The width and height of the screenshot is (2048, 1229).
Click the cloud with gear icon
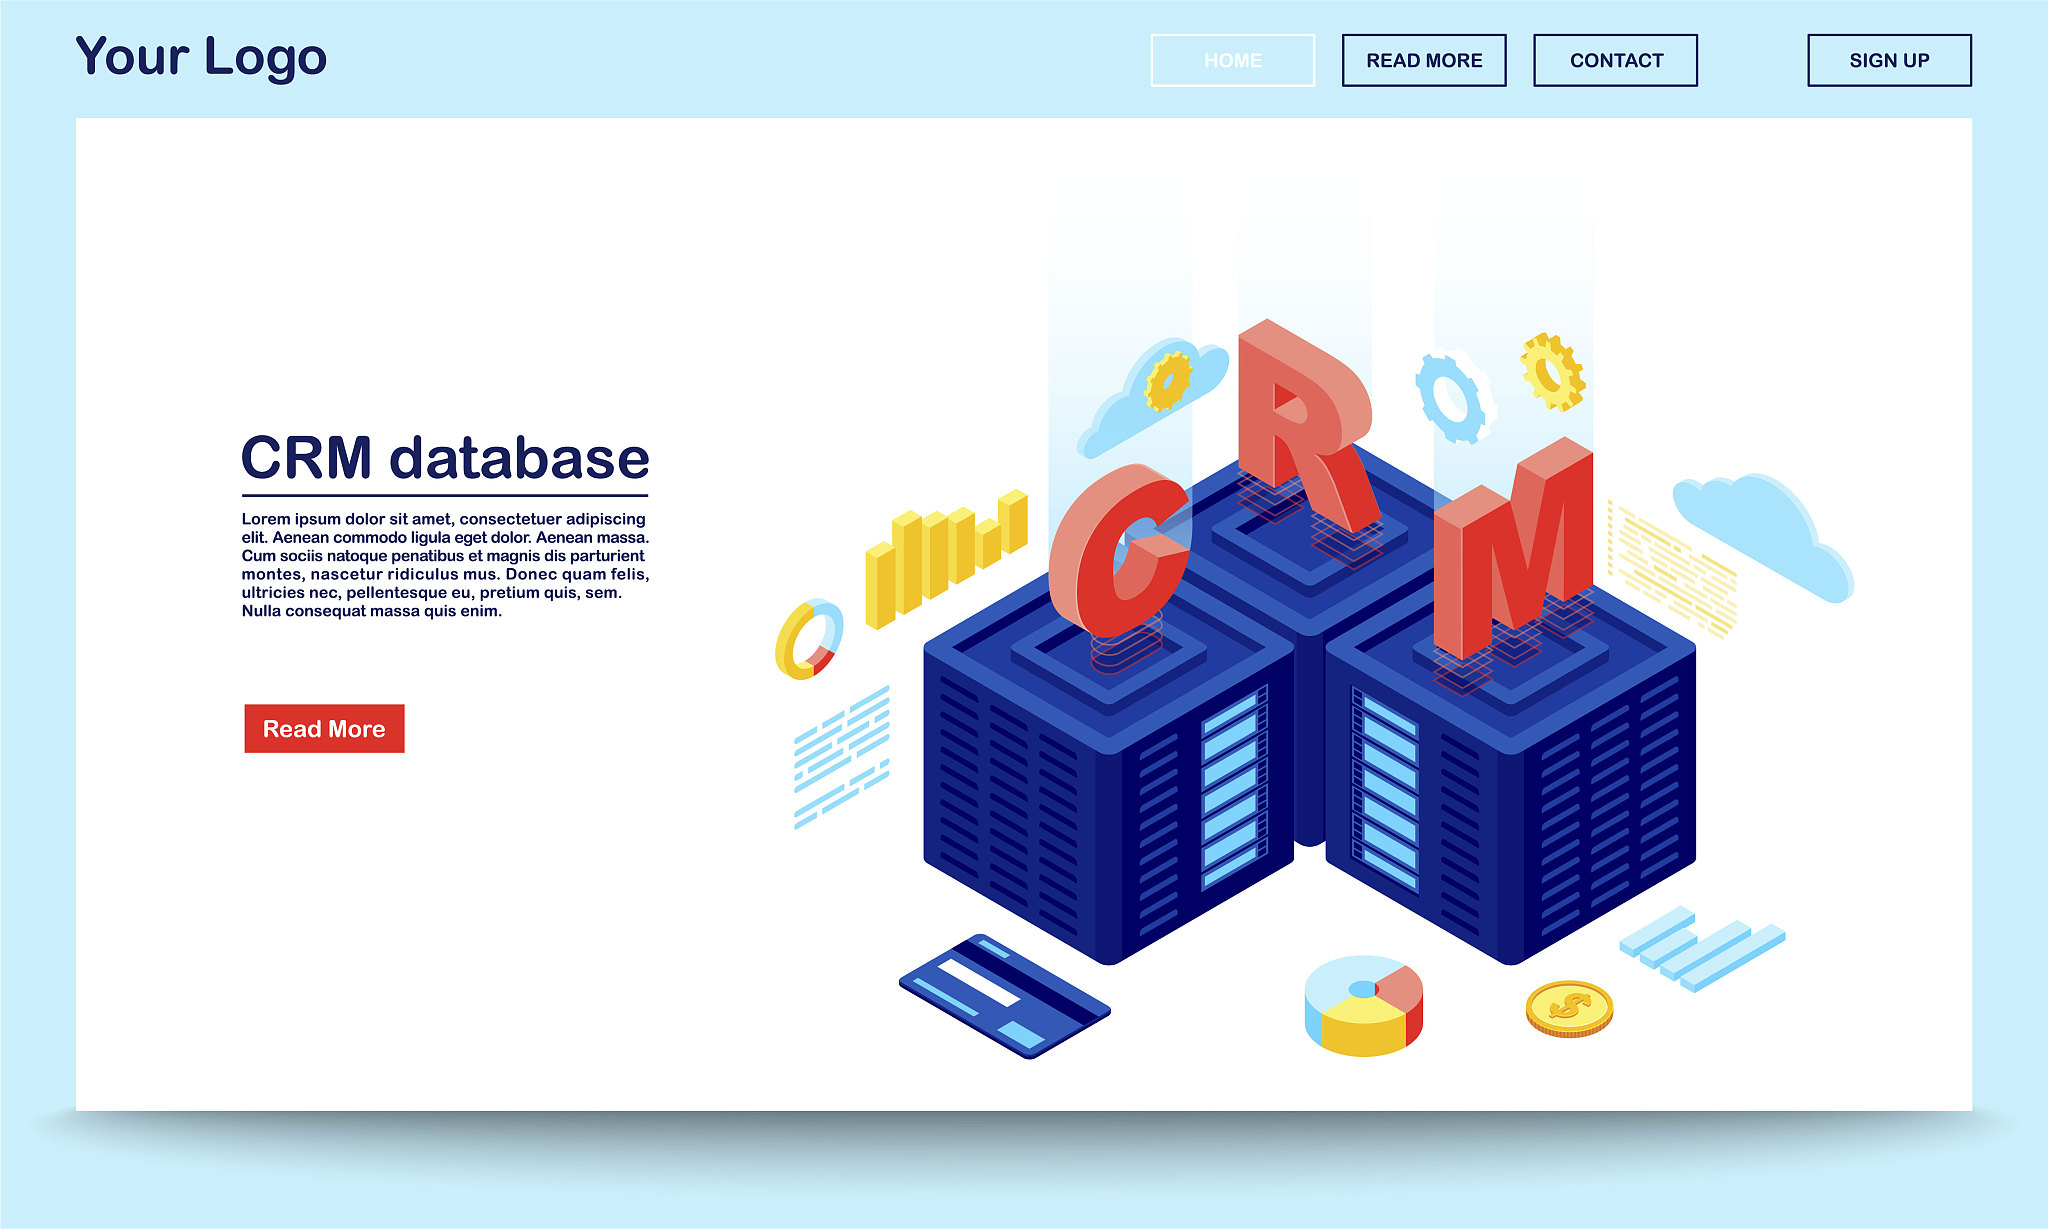(x=1150, y=395)
